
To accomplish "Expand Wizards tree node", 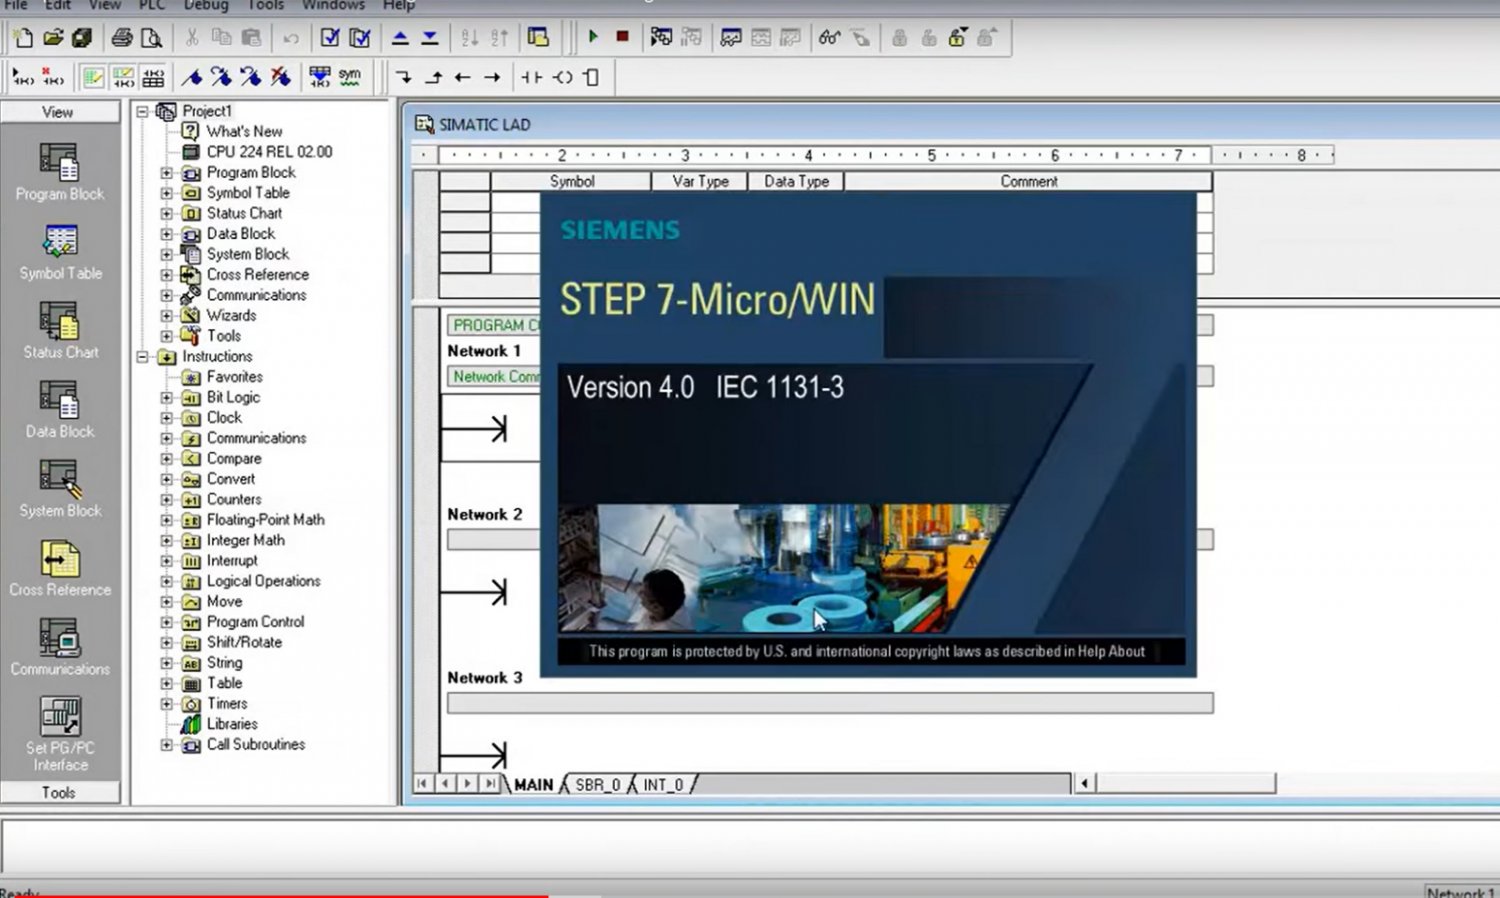I will coord(167,315).
